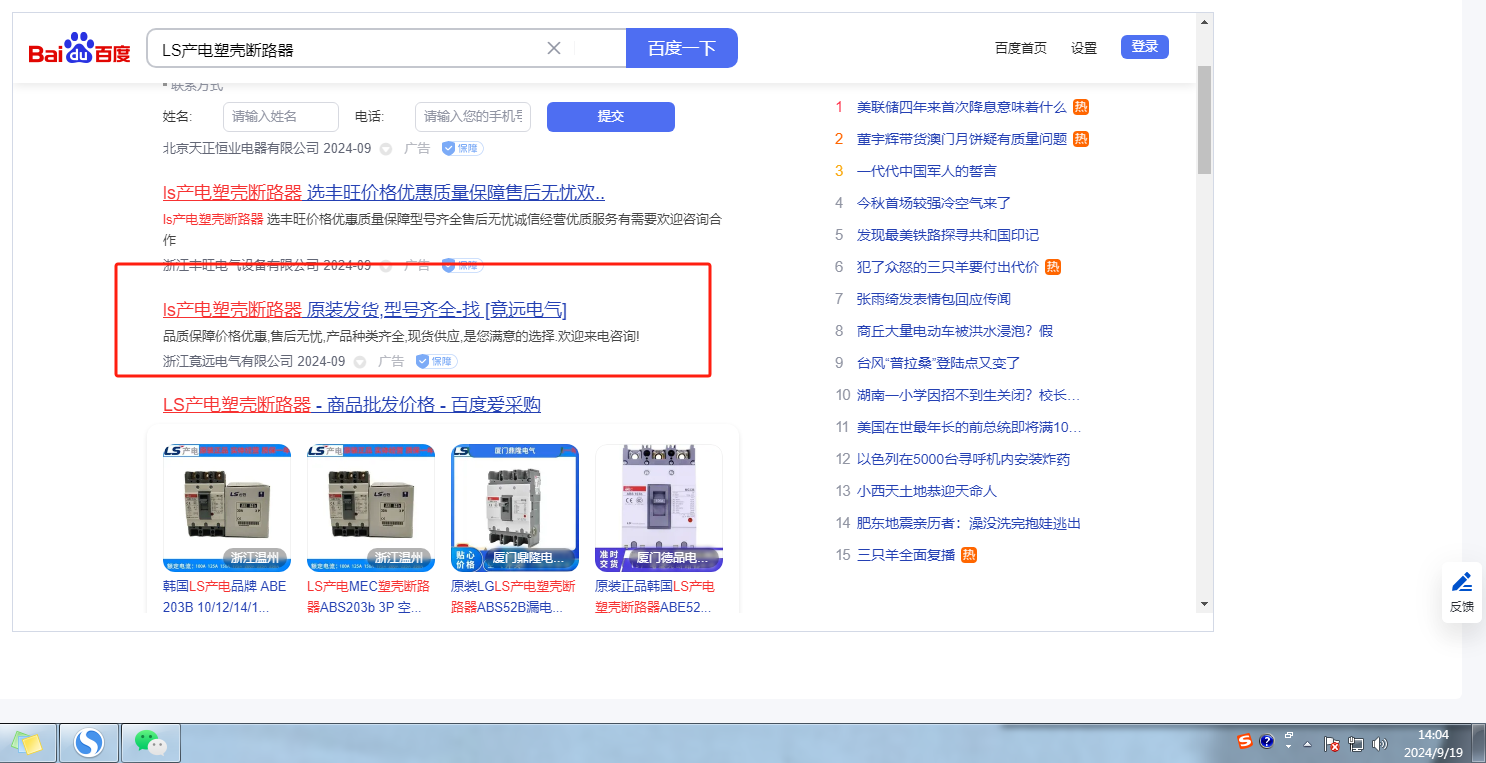Open the sticky notes taskbar icon
The image size is (1486, 763).
click(x=27, y=743)
